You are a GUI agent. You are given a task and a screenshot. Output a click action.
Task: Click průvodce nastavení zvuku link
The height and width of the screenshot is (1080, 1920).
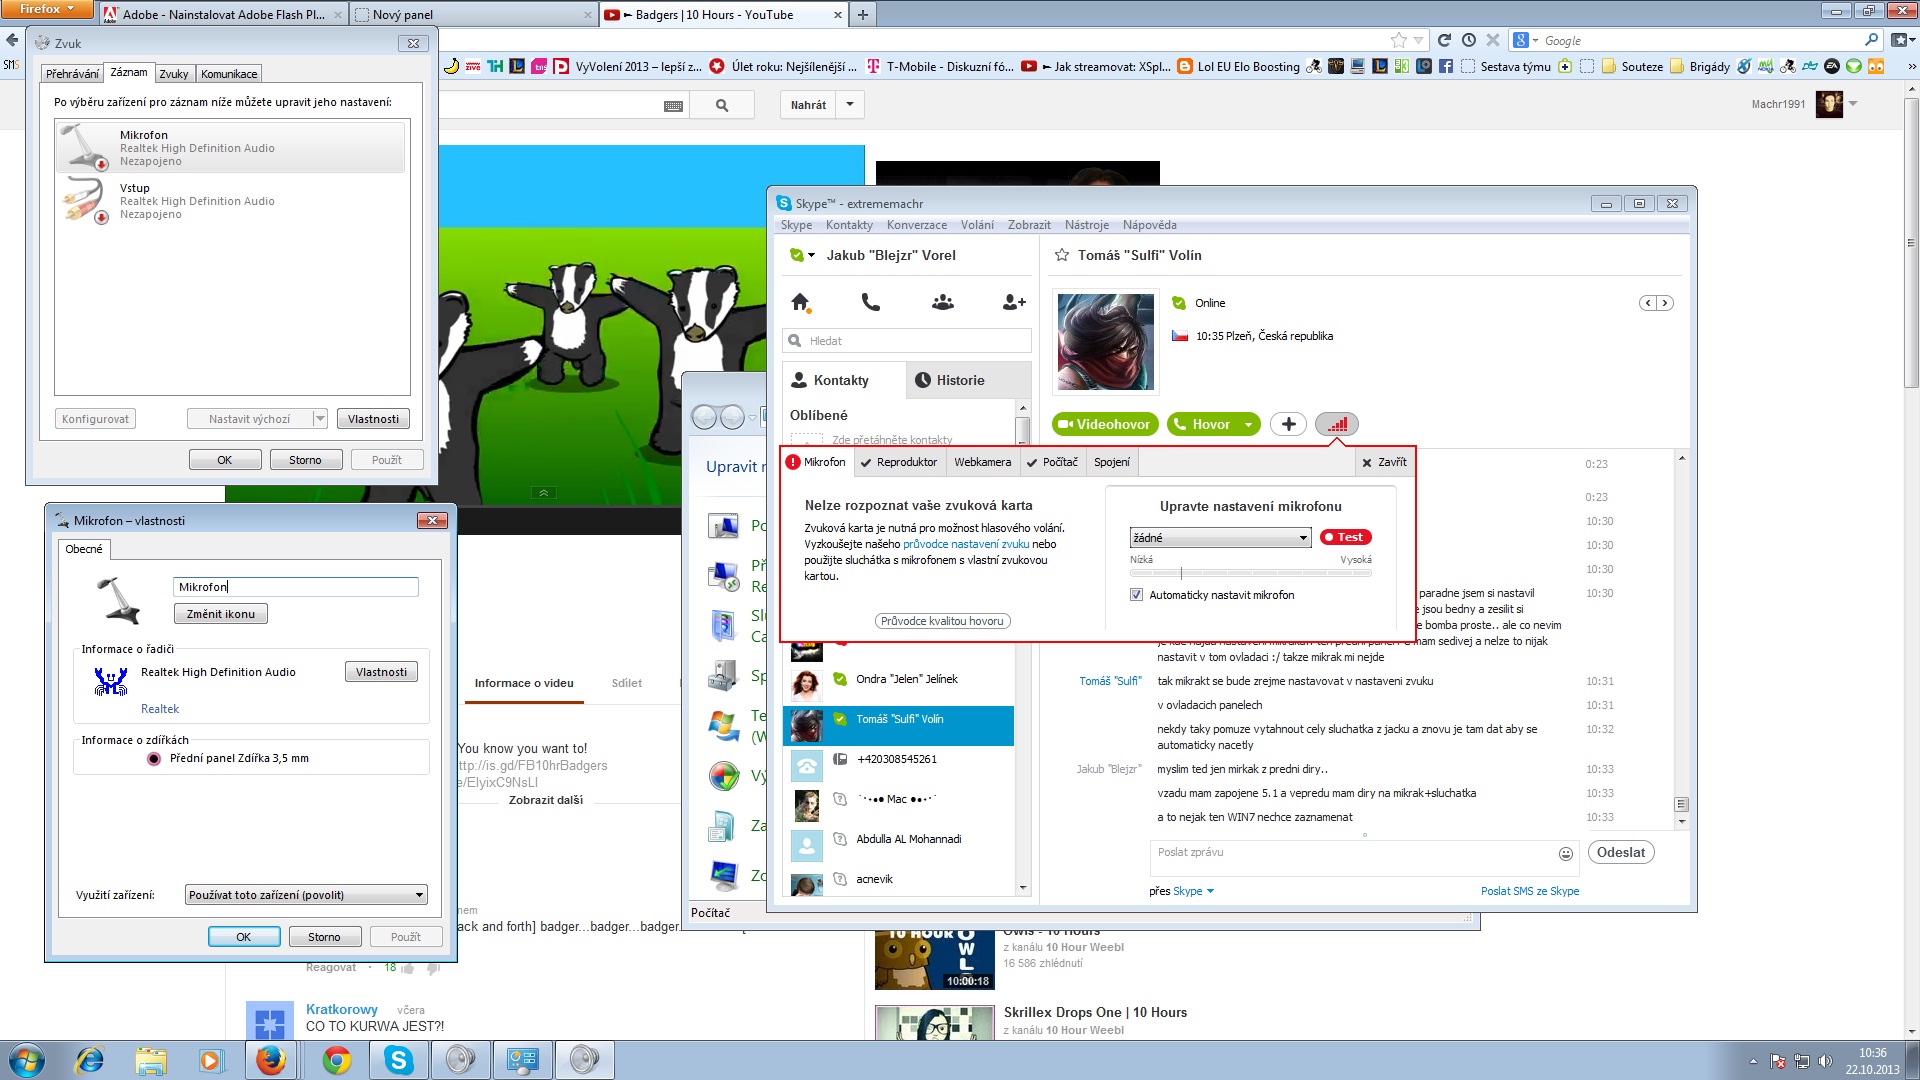tap(965, 544)
